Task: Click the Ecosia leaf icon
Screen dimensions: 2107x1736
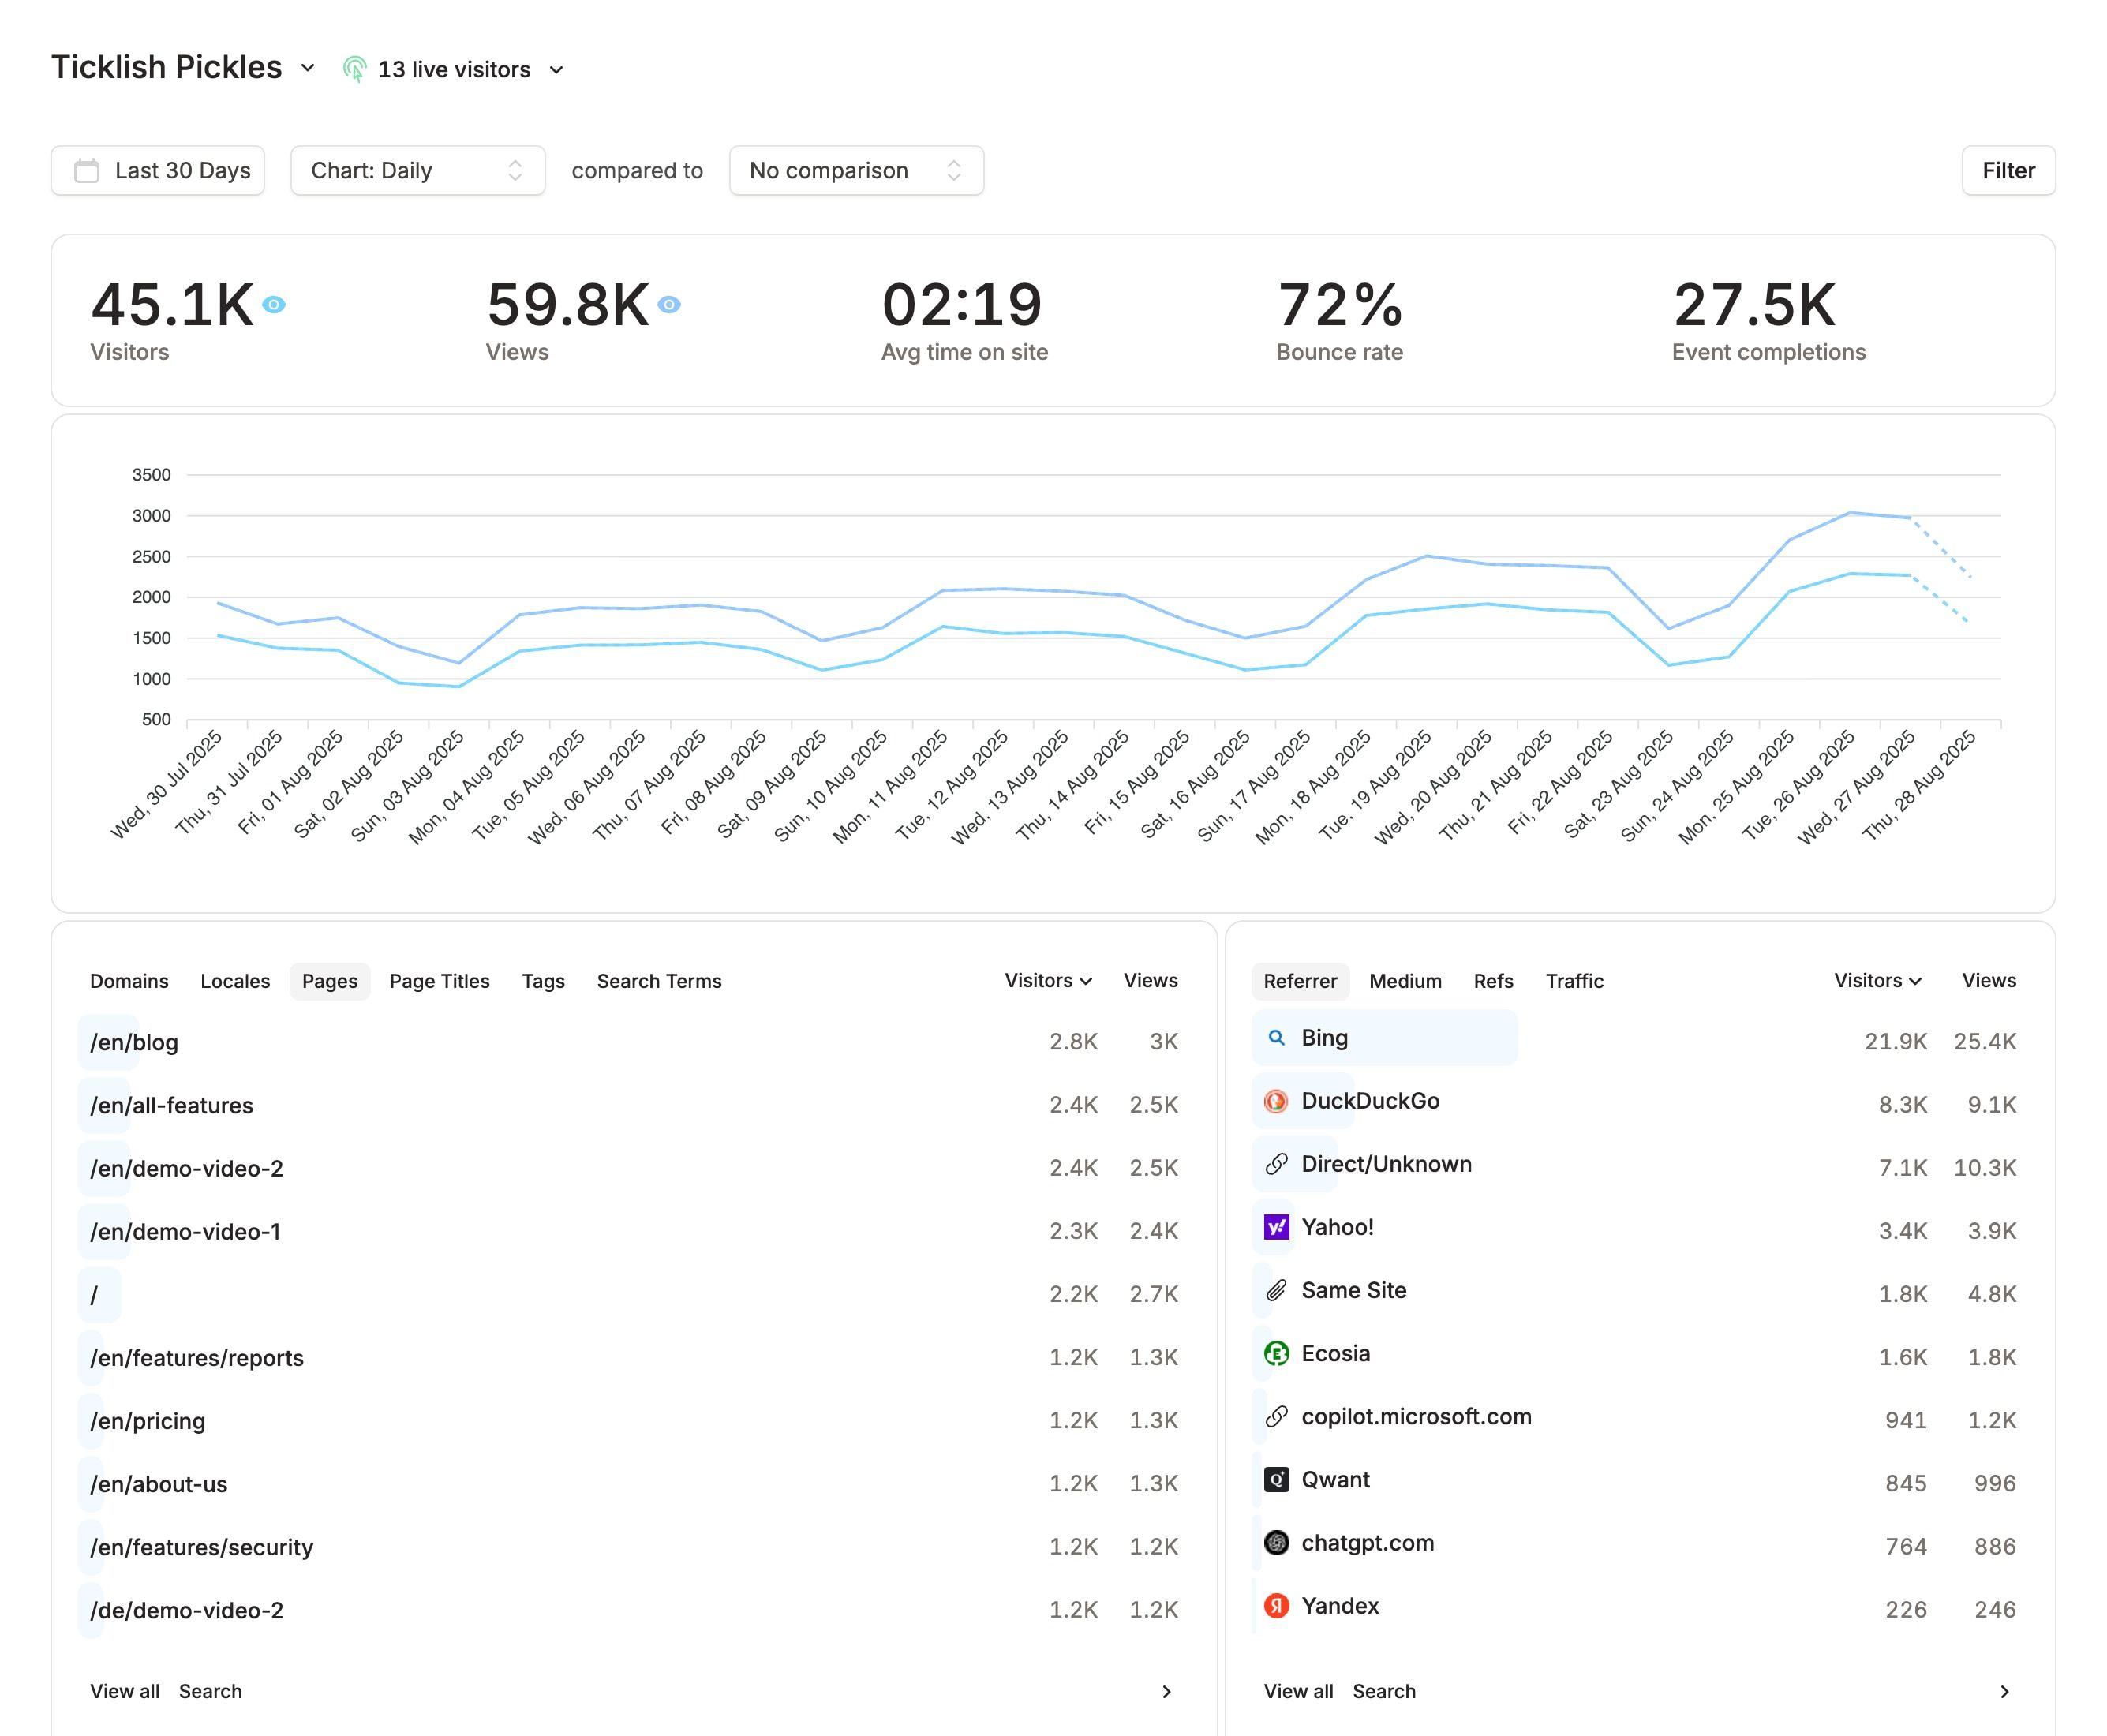Action: [1276, 1354]
